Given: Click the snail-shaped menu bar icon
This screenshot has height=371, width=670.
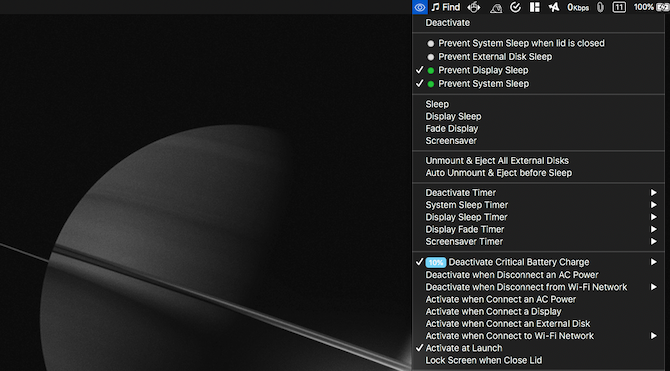Looking at the screenshot, I should click(496, 7).
